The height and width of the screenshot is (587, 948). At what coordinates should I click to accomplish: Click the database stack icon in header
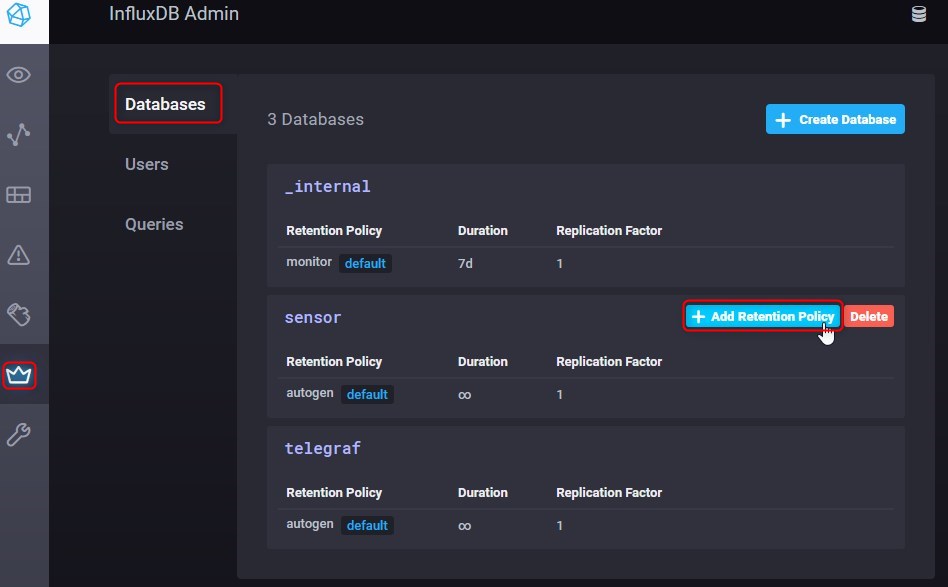[918, 14]
